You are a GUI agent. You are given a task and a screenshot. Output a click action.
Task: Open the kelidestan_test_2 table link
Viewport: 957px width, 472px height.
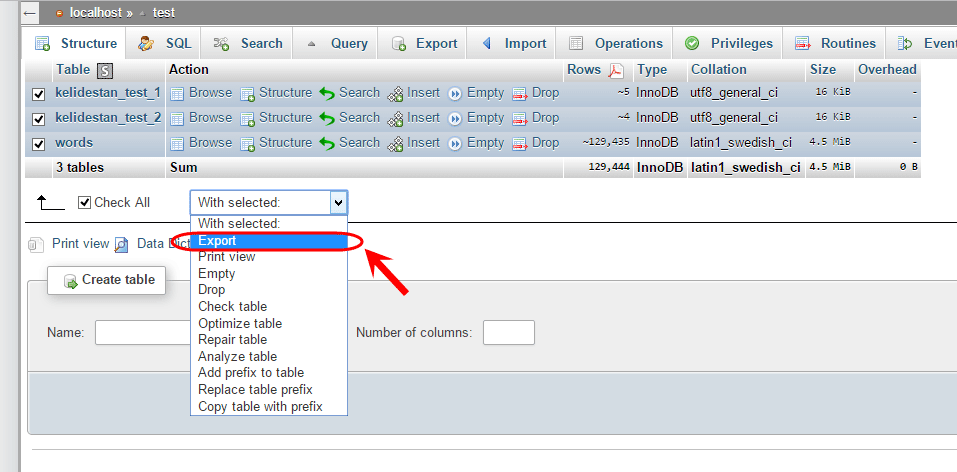tap(108, 118)
